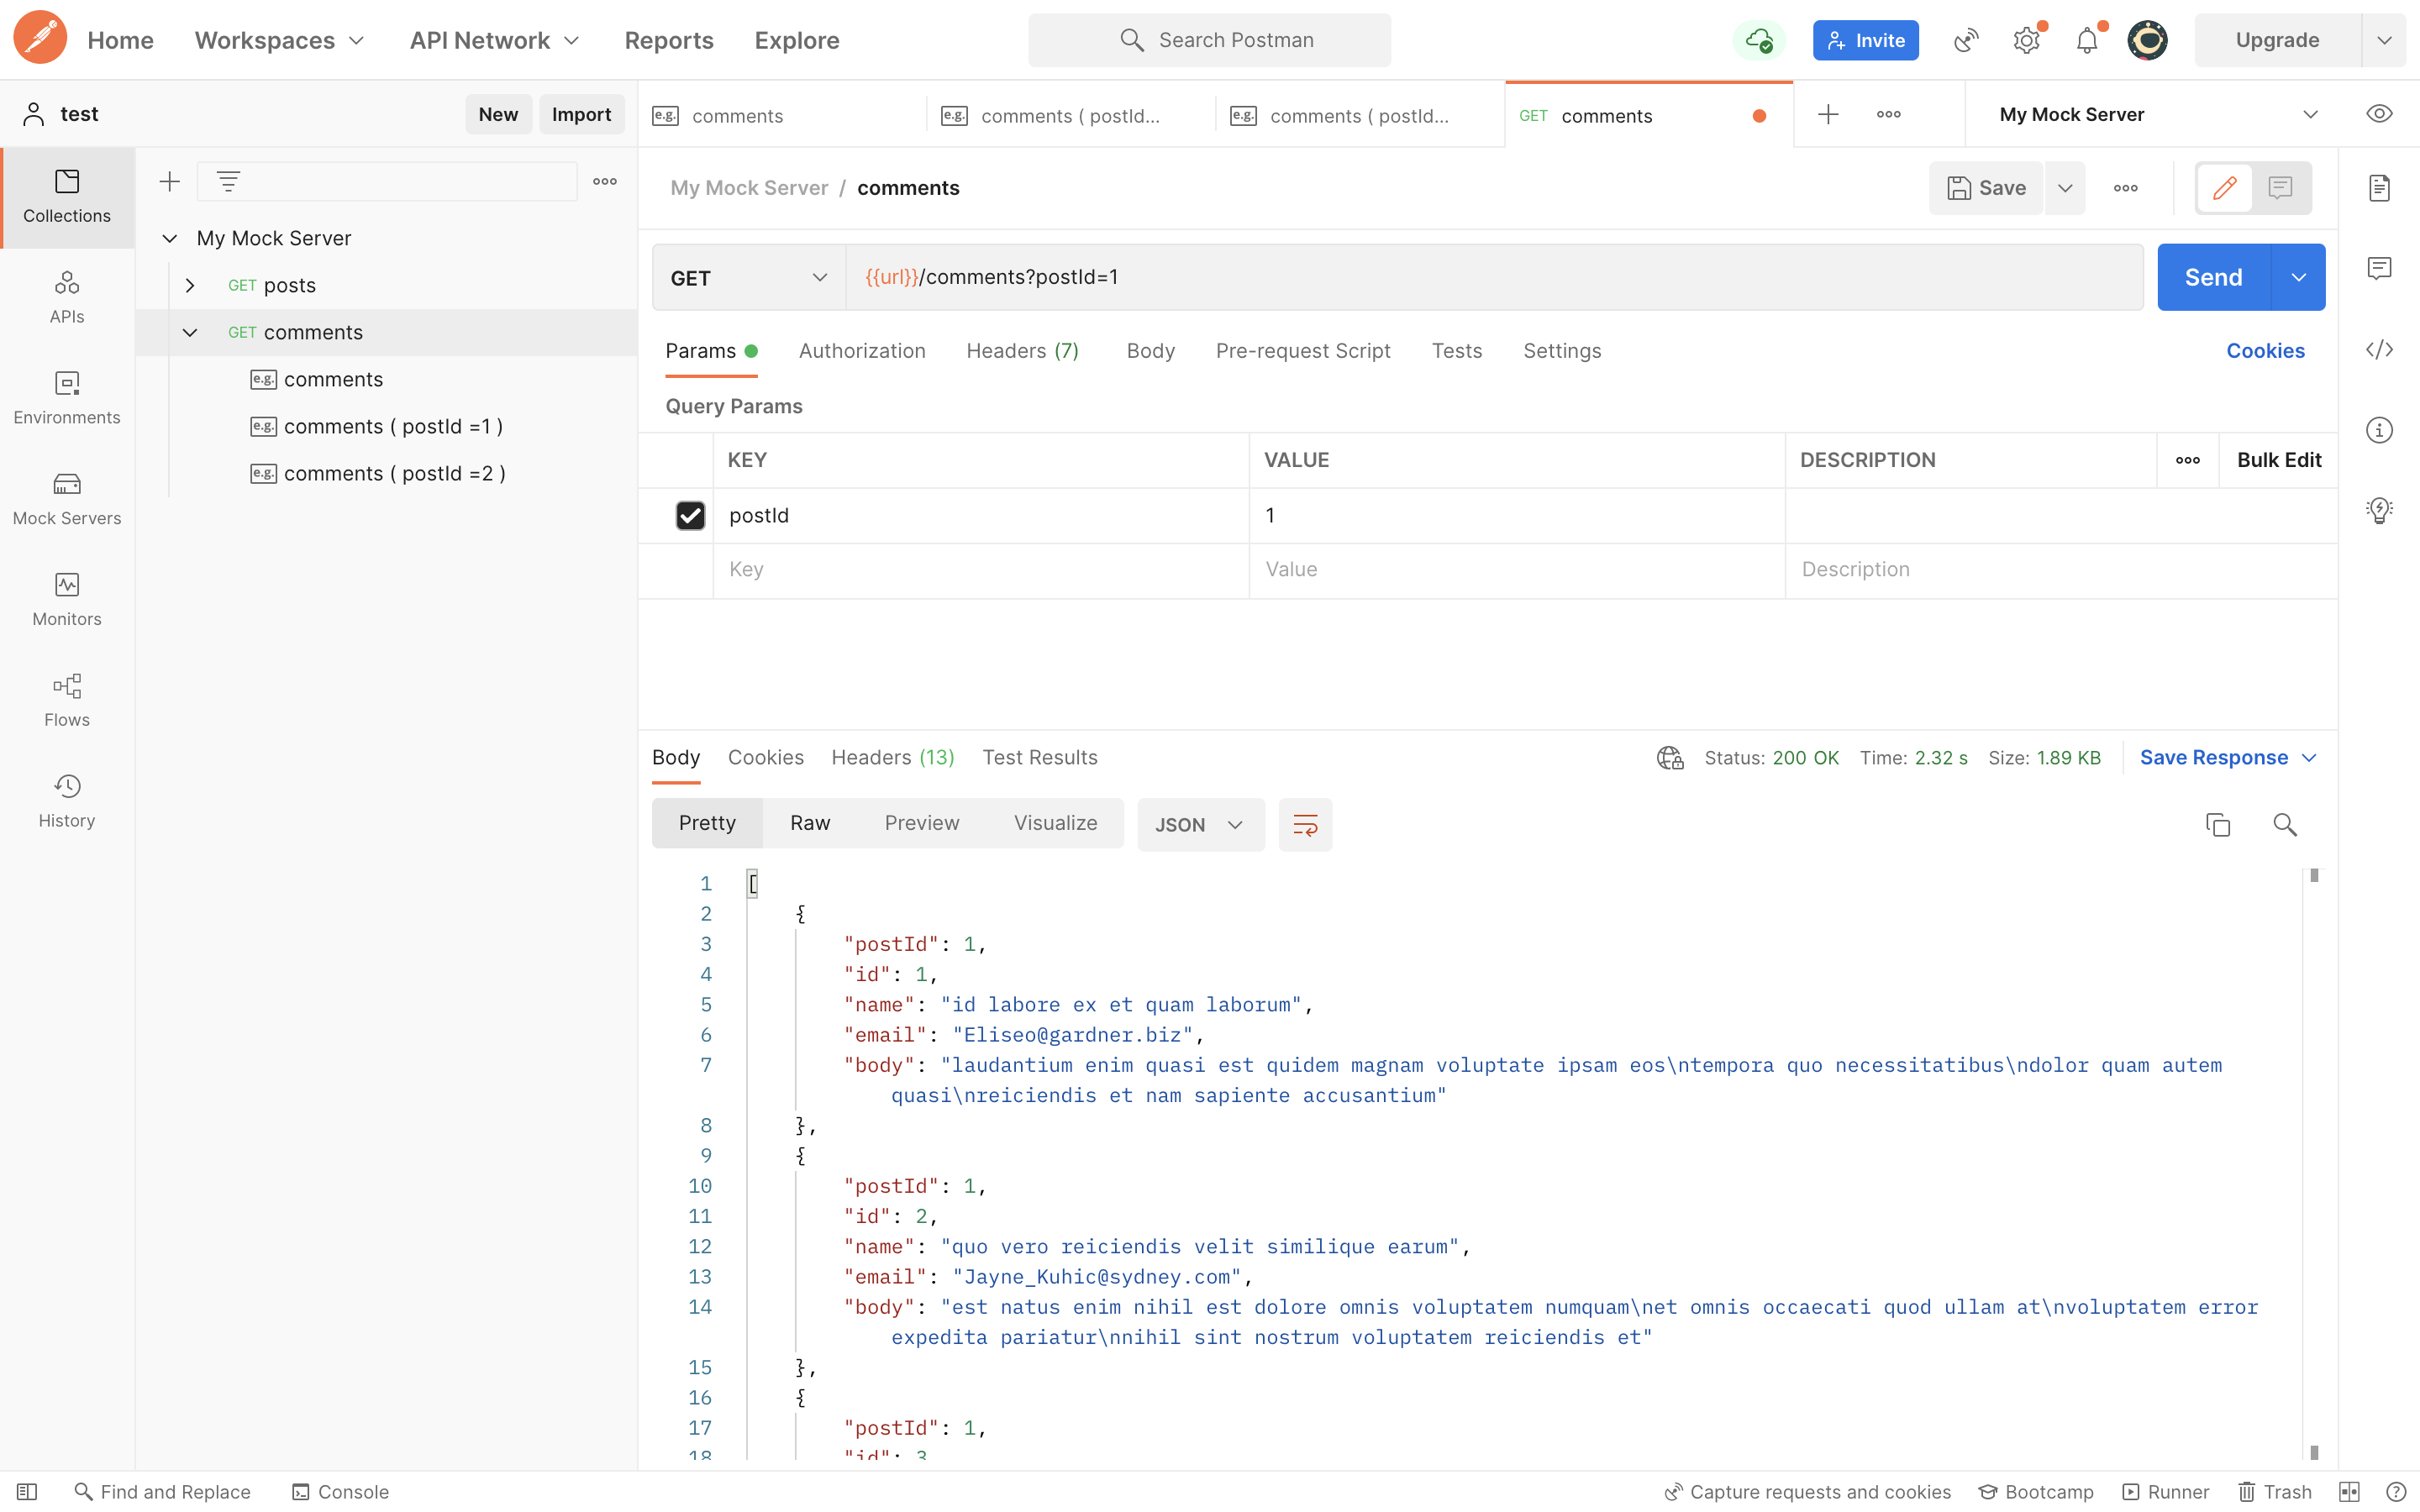Open the Environments sidebar section
The image size is (2420, 1512).
67,397
